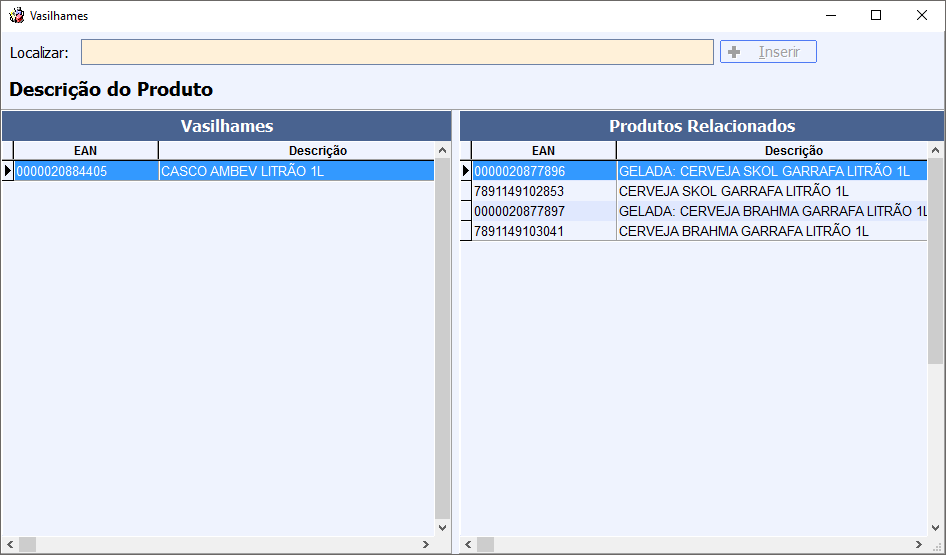Click Produtos Relacionados scroll down arrow
946x555 pixels.
click(x=936, y=527)
